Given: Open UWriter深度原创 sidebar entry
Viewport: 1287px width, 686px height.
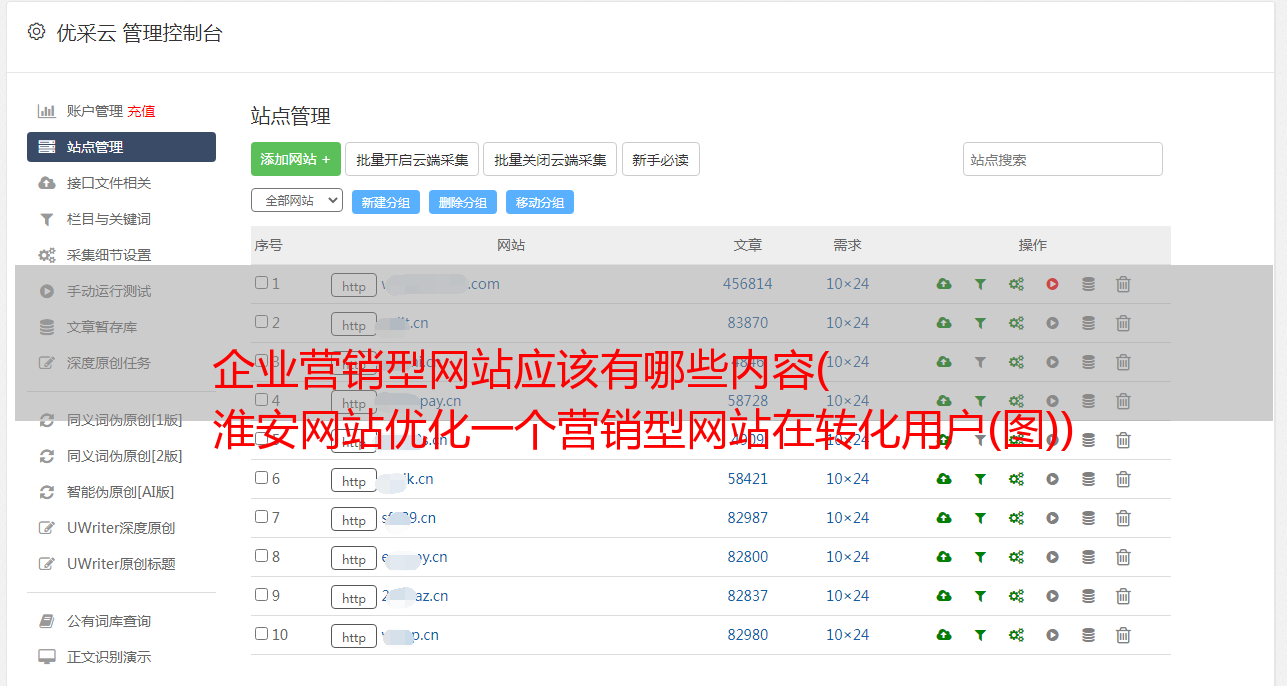Looking at the screenshot, I should pyautogui.click(x=121, y=528).
